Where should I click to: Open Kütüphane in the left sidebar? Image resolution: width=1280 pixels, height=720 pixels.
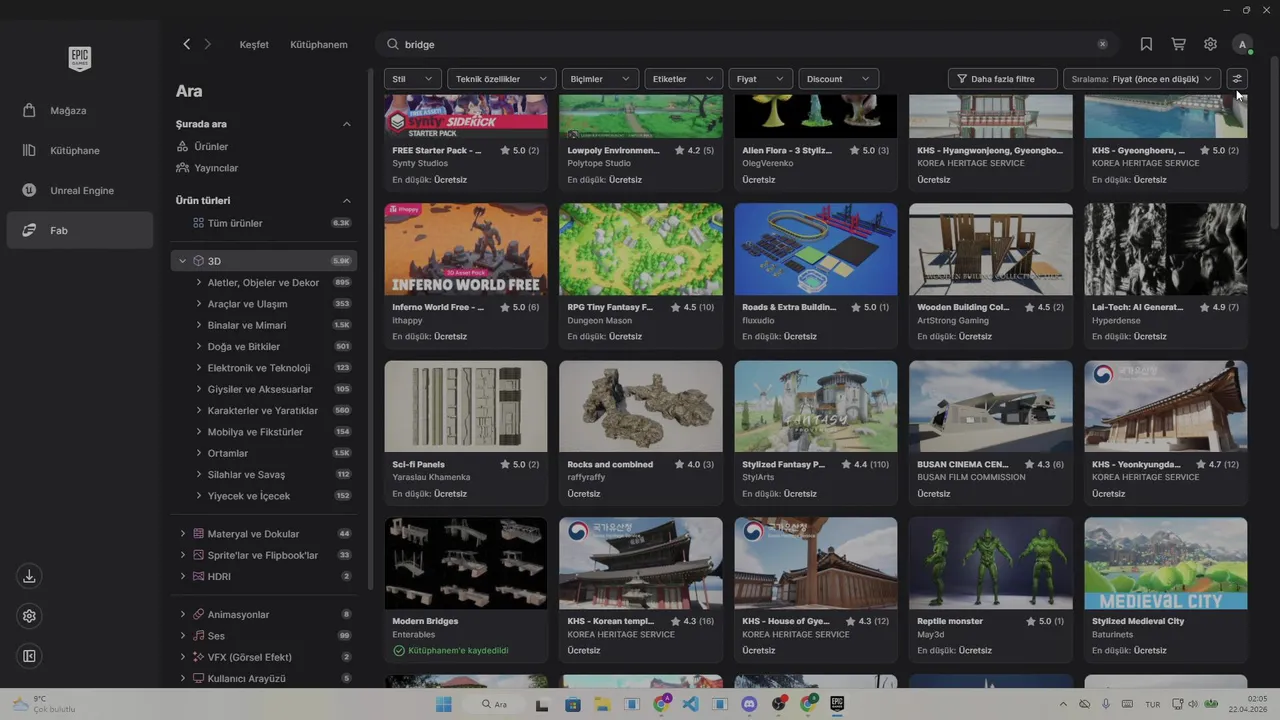point(79,150)
